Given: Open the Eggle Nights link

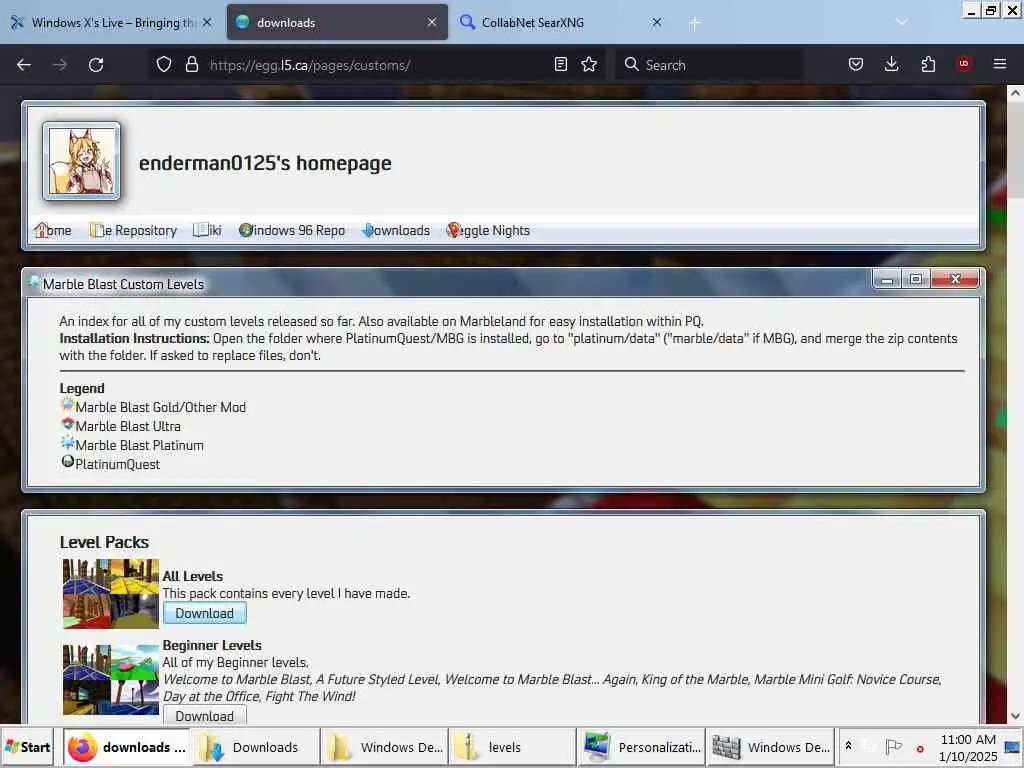Looking at the screenshot, I should coord(488,231).
